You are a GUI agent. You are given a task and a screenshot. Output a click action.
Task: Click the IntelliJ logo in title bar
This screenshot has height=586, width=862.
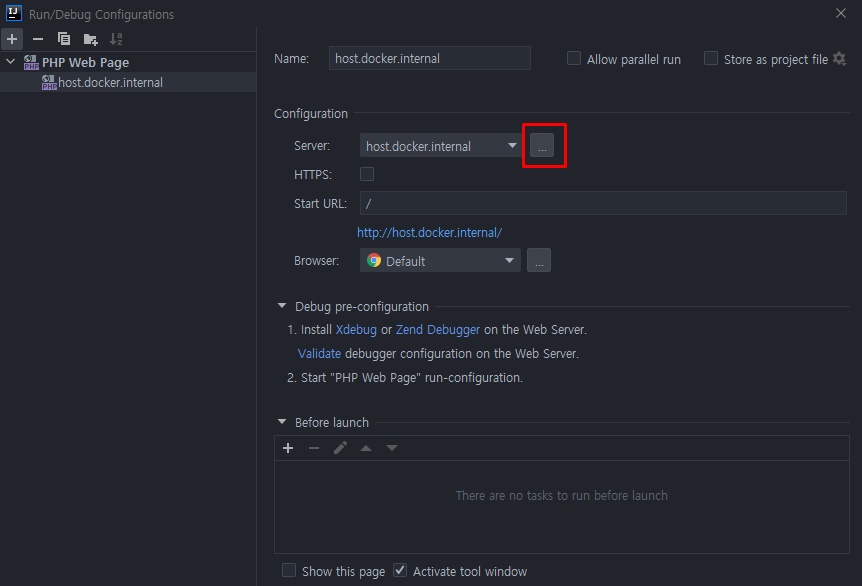13,13
